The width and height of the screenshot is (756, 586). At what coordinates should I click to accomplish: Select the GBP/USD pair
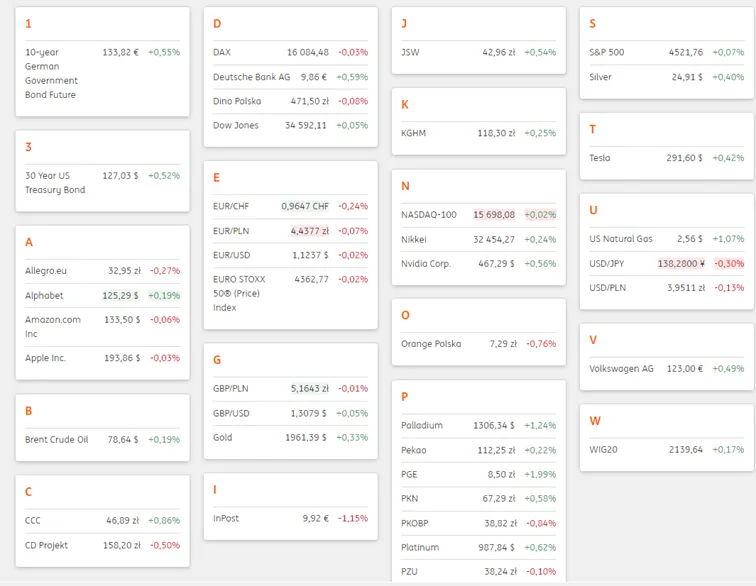290,413
